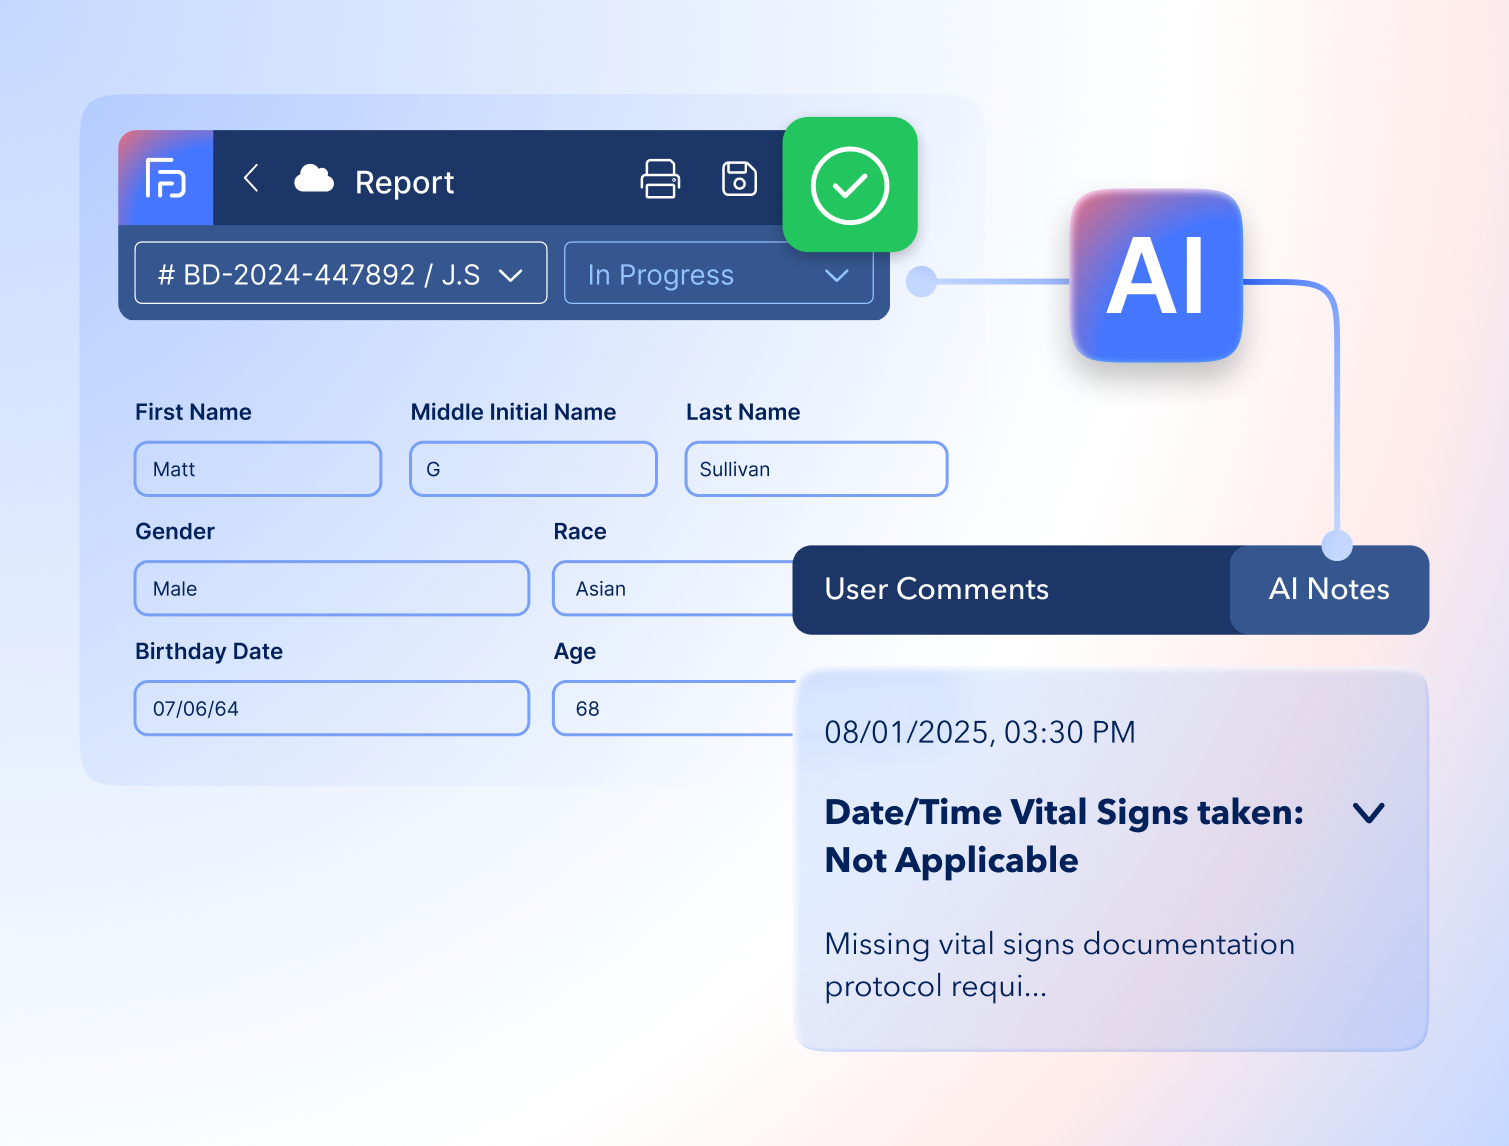Viewport: 1509px width, 1146px height.
Task: Click the Middle Initial Name label
Action: click(x=513, y=412)
